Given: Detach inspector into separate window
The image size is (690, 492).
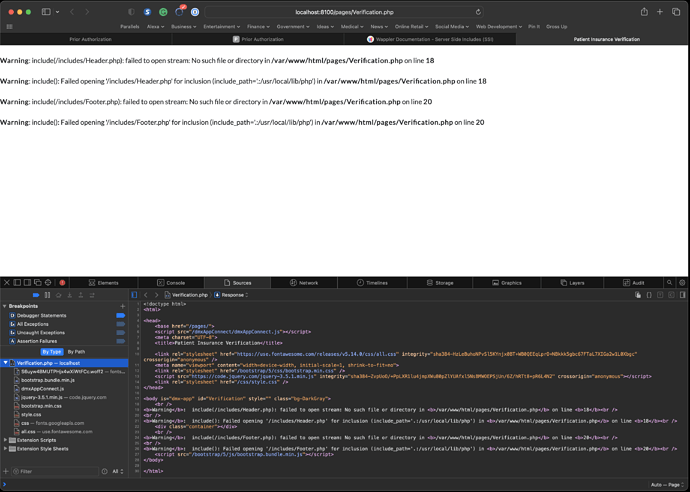Looking at the screenshot, I should click(x=38, y=283).
